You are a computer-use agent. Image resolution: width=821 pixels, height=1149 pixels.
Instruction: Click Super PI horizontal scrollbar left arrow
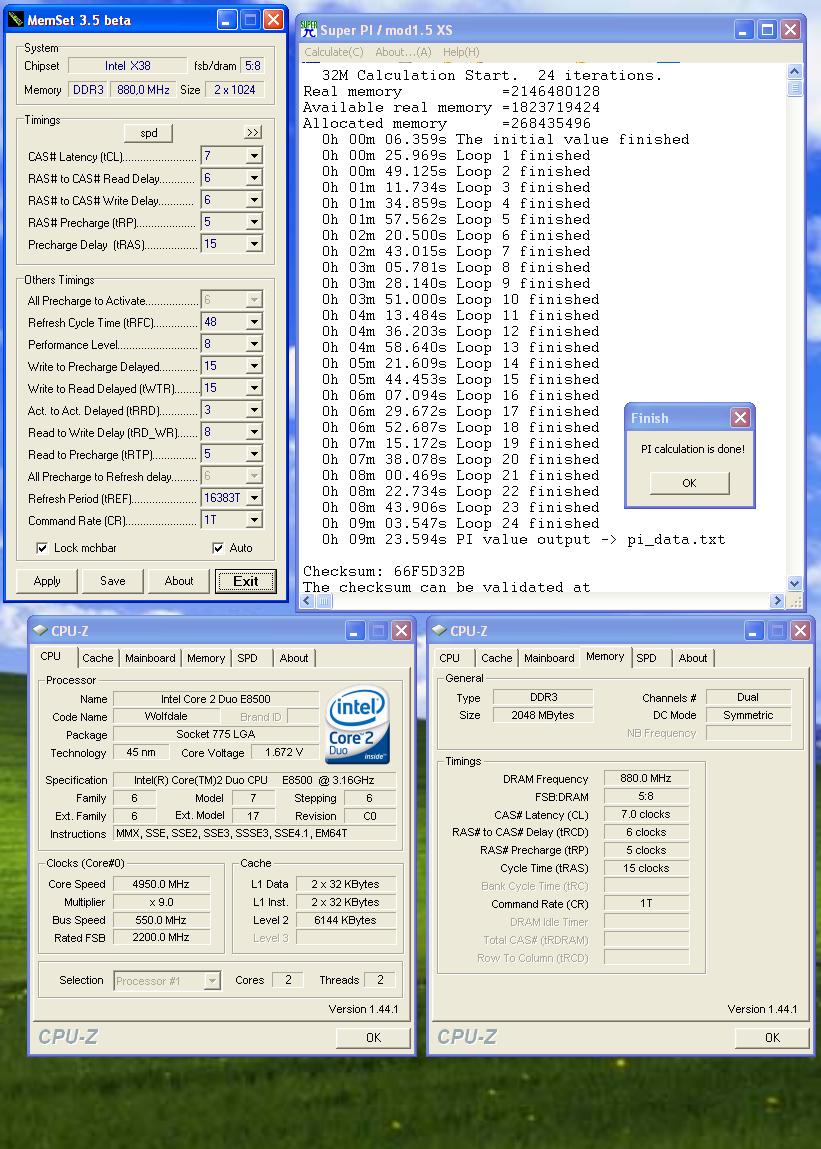pos(308,601)
